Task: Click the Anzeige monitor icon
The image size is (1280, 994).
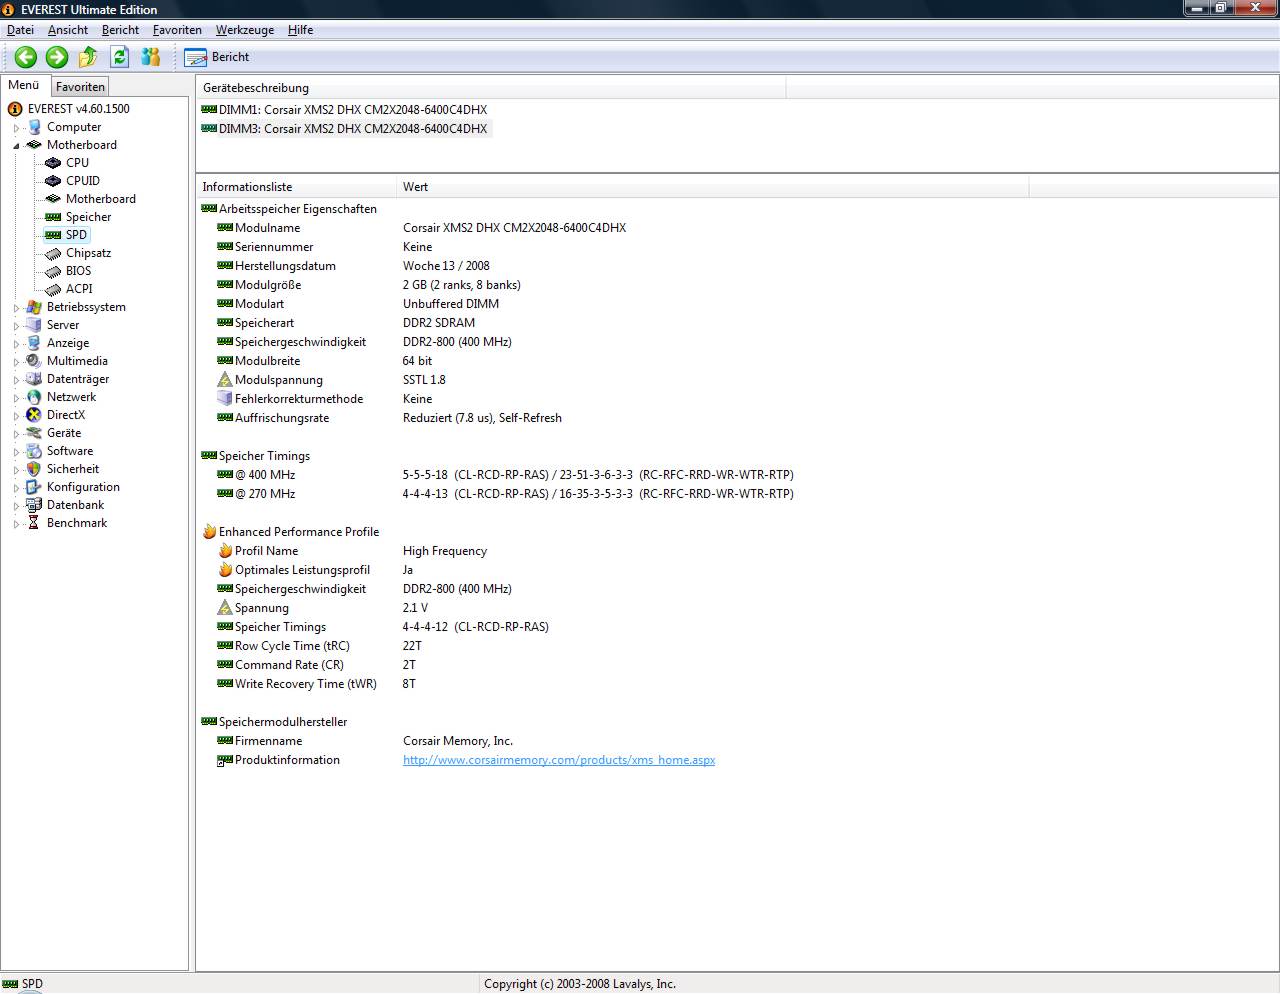Action: click(34, 343)
